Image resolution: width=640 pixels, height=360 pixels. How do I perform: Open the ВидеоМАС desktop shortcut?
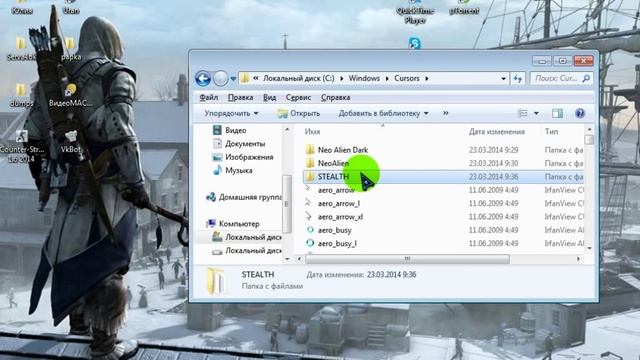pyautogui.click(x=71, y=95)
